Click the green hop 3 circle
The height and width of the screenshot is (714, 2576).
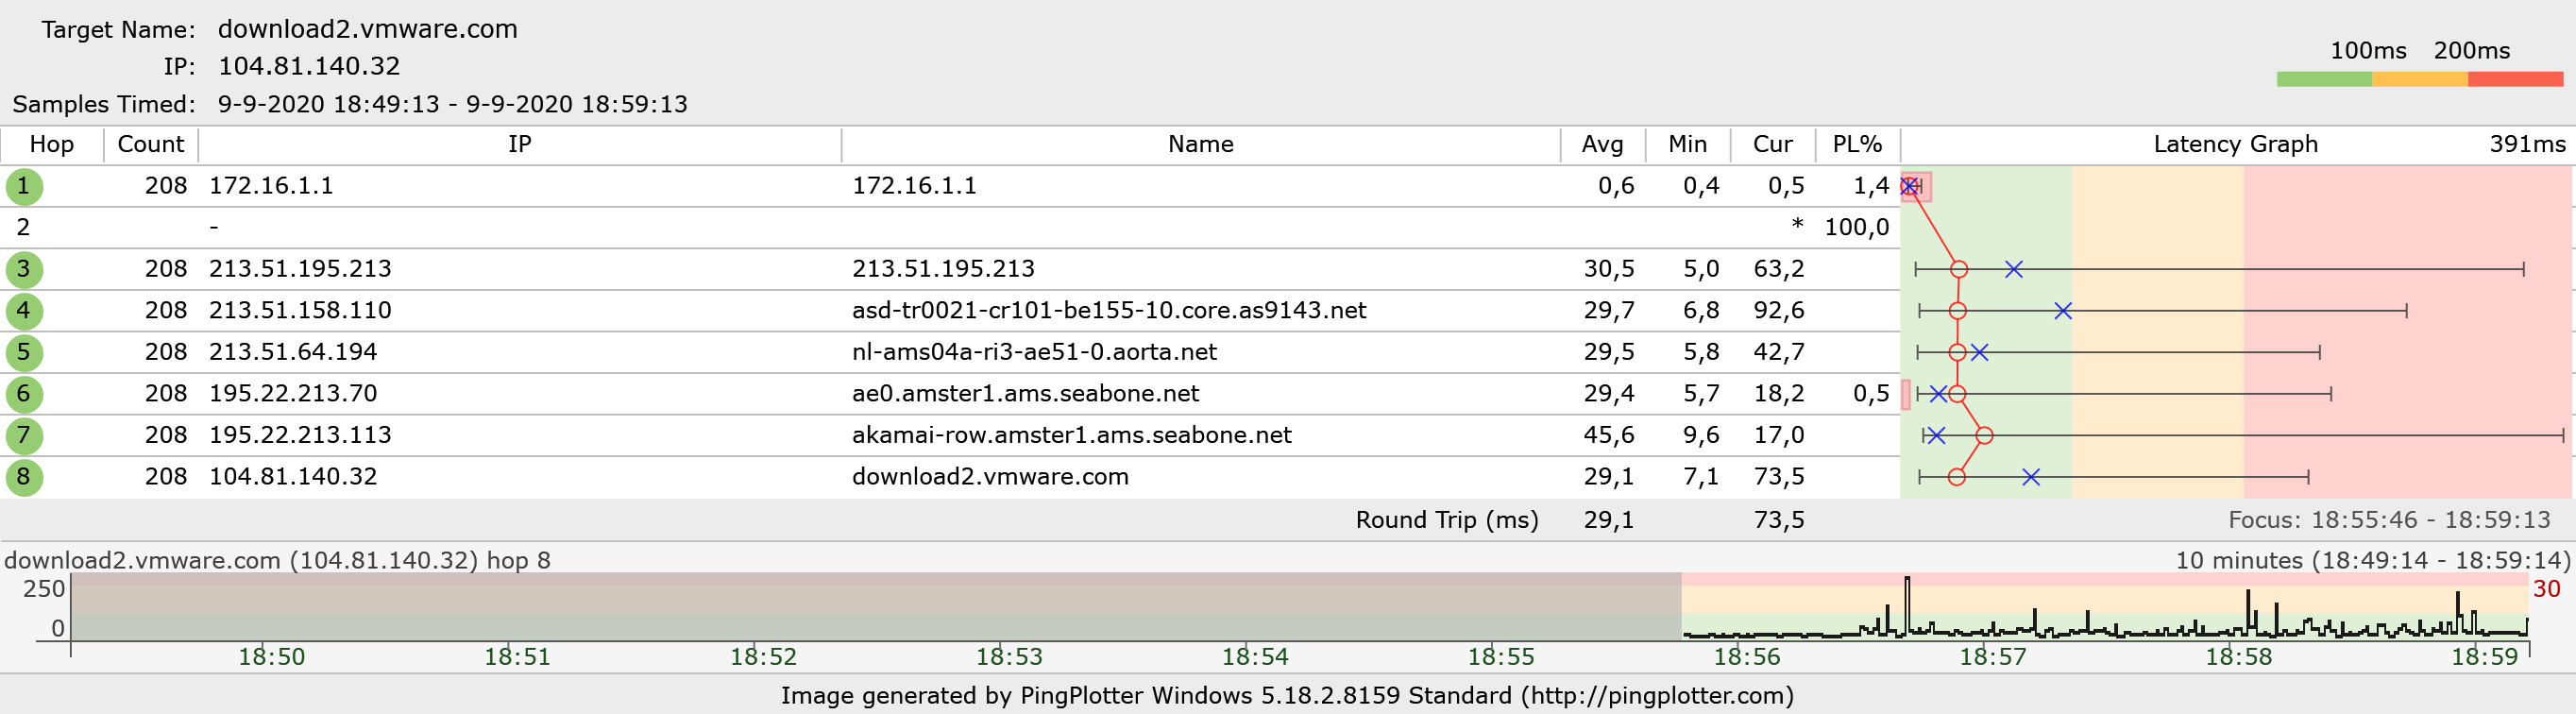(x=24, y=269)
